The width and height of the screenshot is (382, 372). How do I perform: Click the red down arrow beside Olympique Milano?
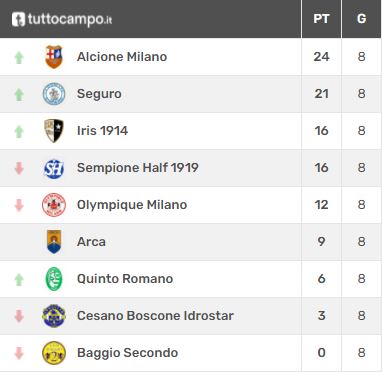(x=19, y=205)
